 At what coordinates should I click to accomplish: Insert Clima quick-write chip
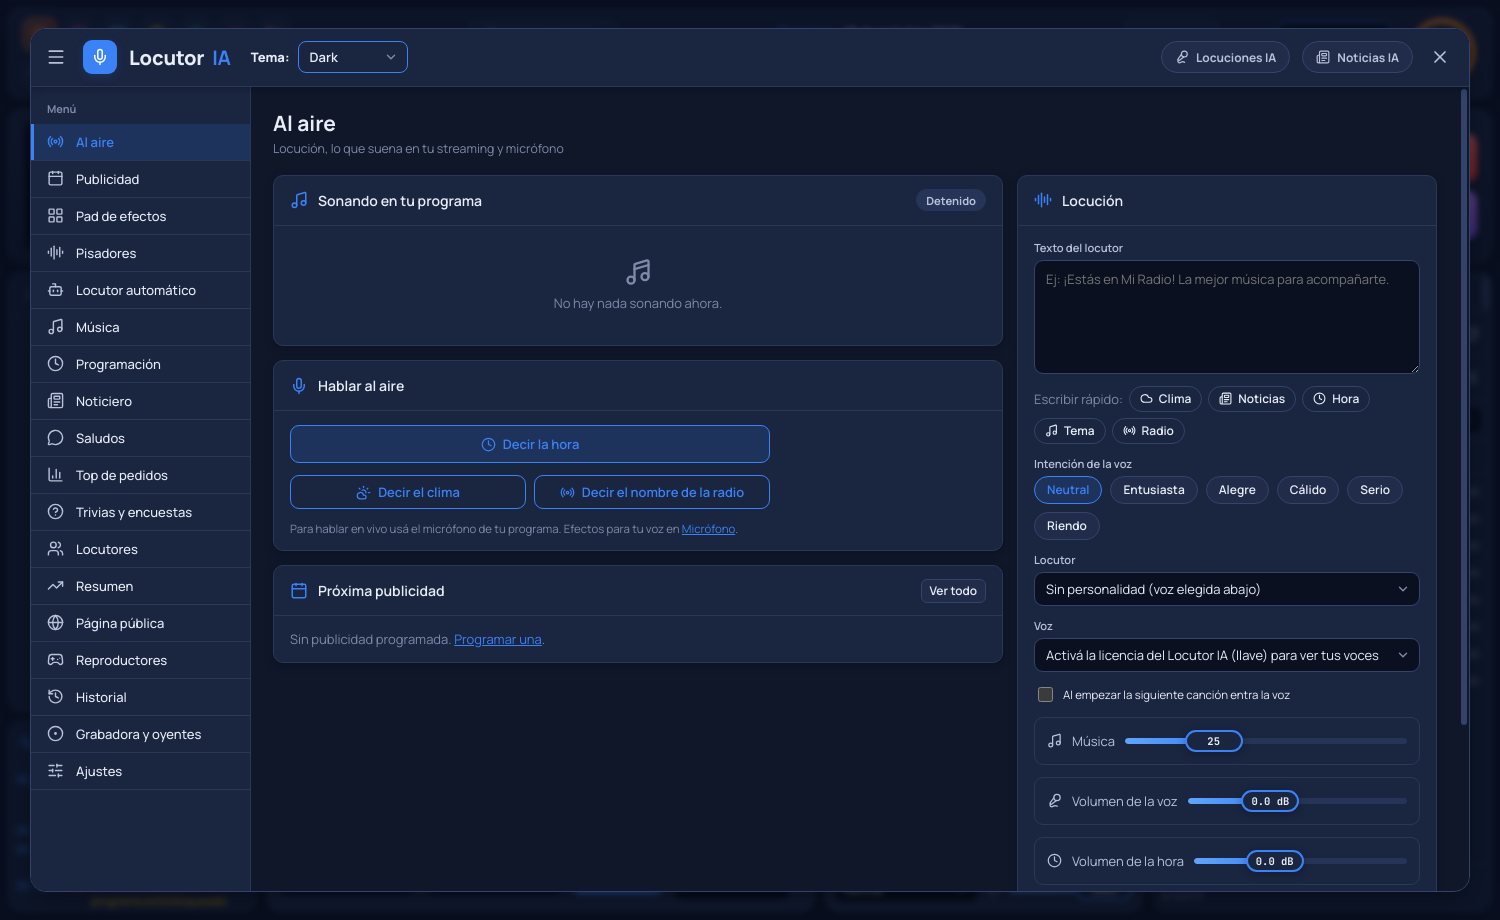point(1165,399)
